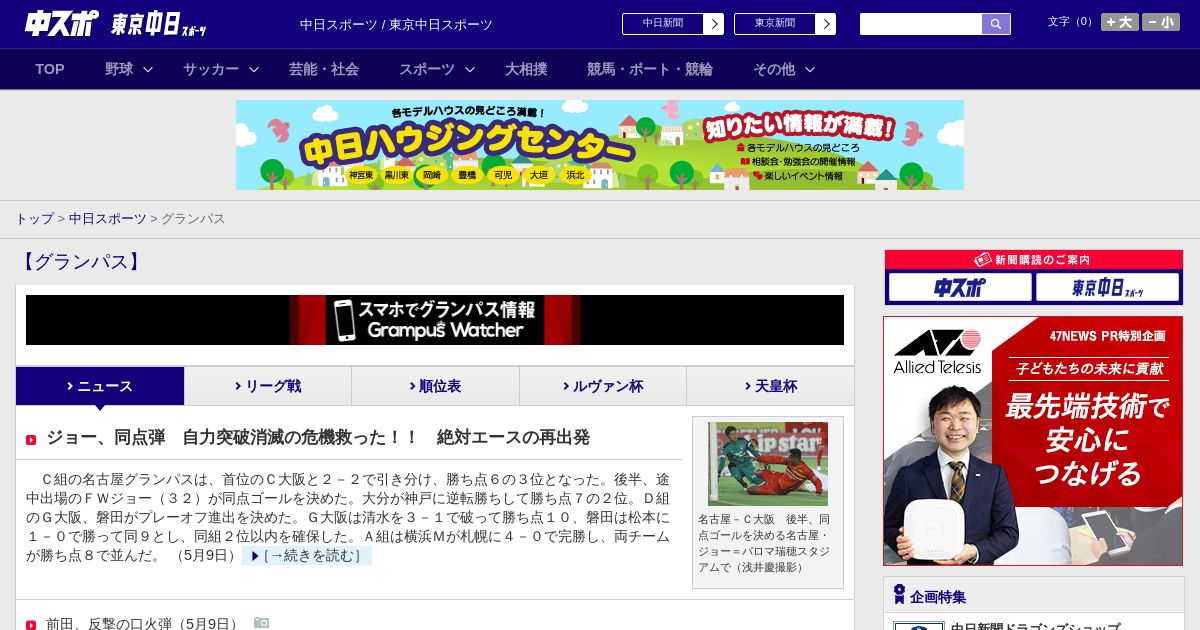Viewport: 1200px width, 630px height.
Task: Open 中スポ subscription button in sidebar
Action: coord(960,288)
